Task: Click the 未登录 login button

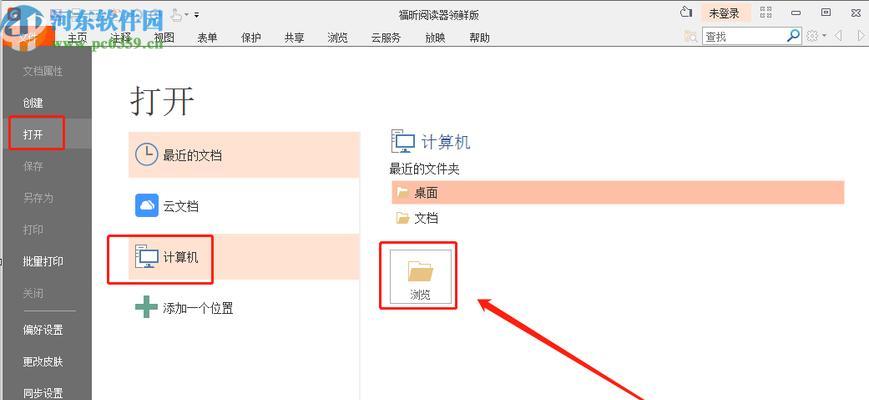Action: click(724, 13)
